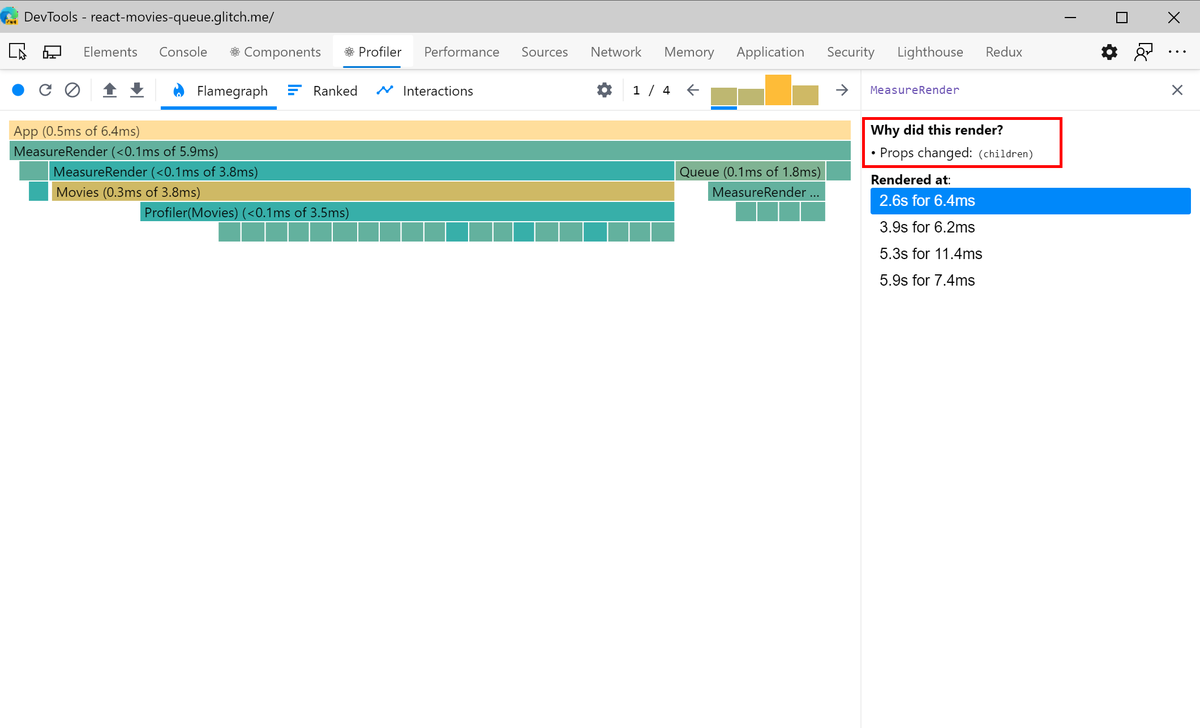Image resolution: width=1200 pixels, height=728 pixels.
Task: Open the profiler settings gear
Action: coord(605,90)
